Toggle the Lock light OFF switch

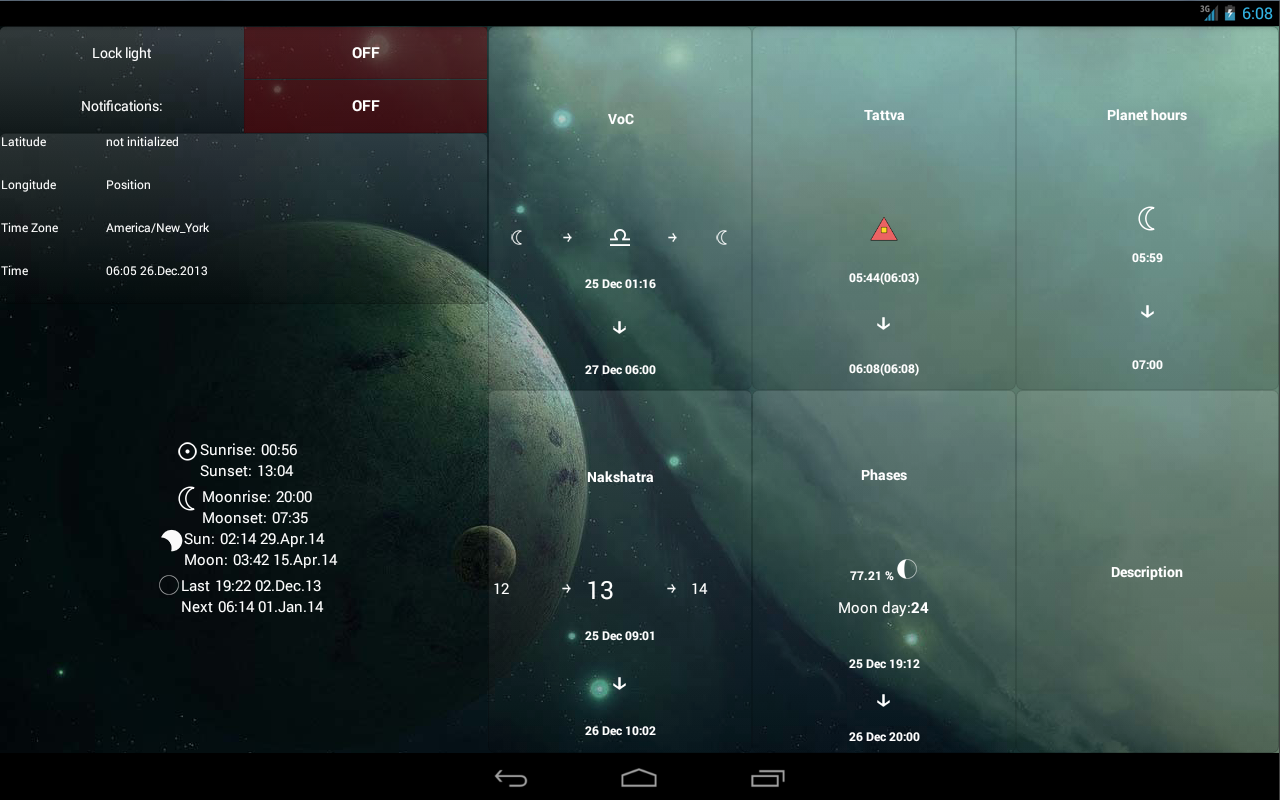[366, 53]
